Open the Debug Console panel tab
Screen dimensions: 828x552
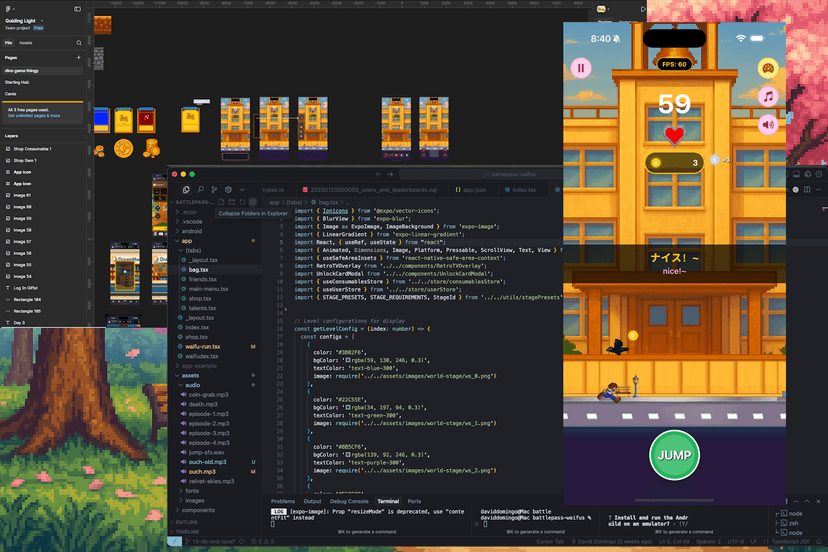(x=349, y=501)
